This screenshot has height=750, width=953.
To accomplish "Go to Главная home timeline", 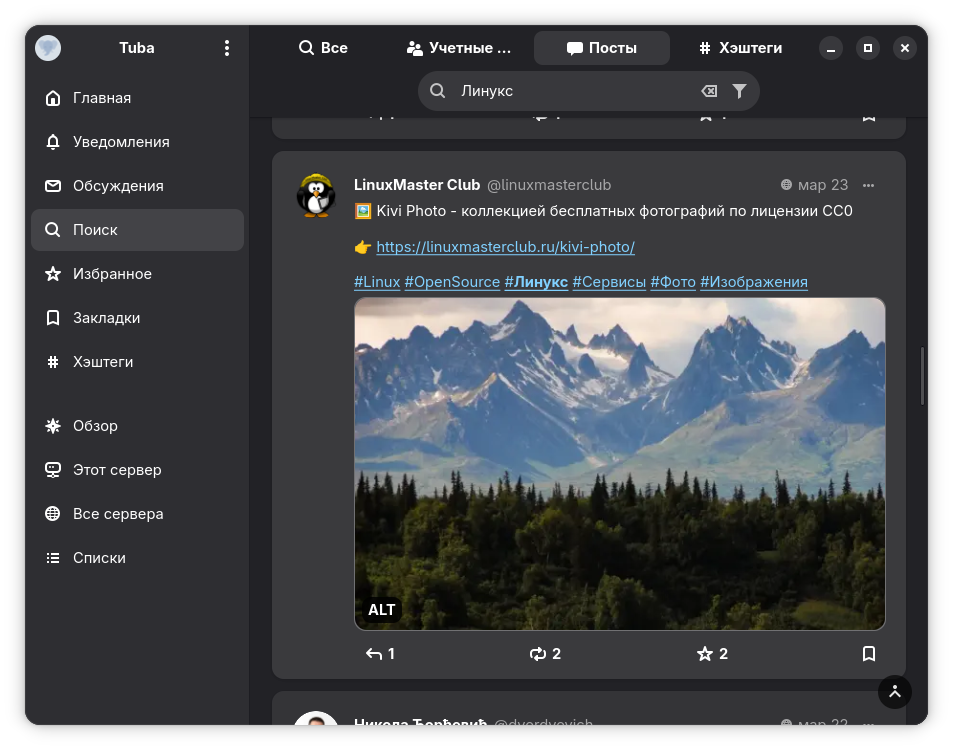I will (137, 98).
